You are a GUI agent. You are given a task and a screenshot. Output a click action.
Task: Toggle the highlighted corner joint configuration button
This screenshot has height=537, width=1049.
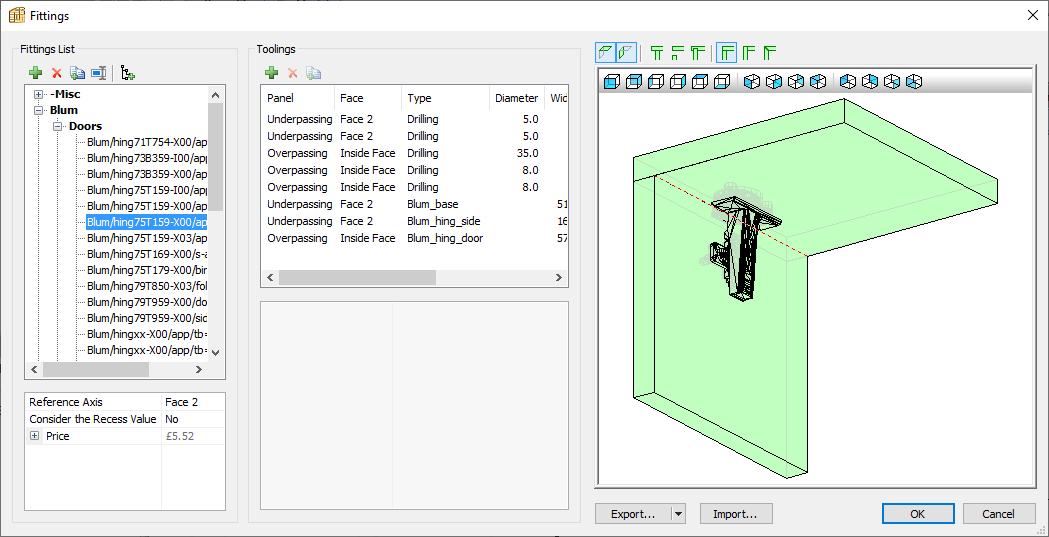727,51
